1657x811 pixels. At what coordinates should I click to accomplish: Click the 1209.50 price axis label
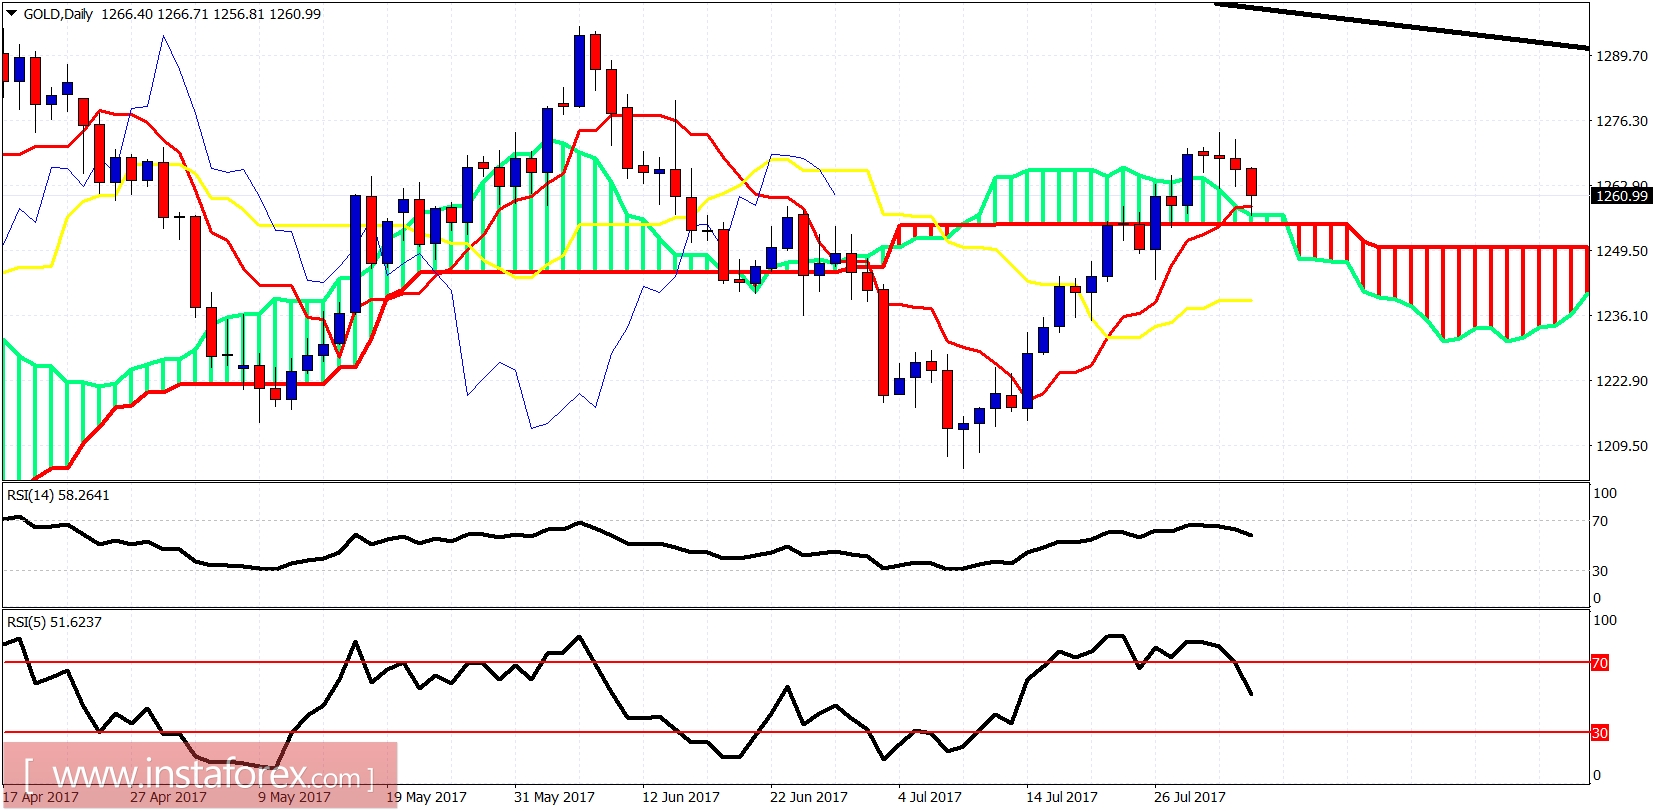pyautogui.click(x=1621, y=446)
